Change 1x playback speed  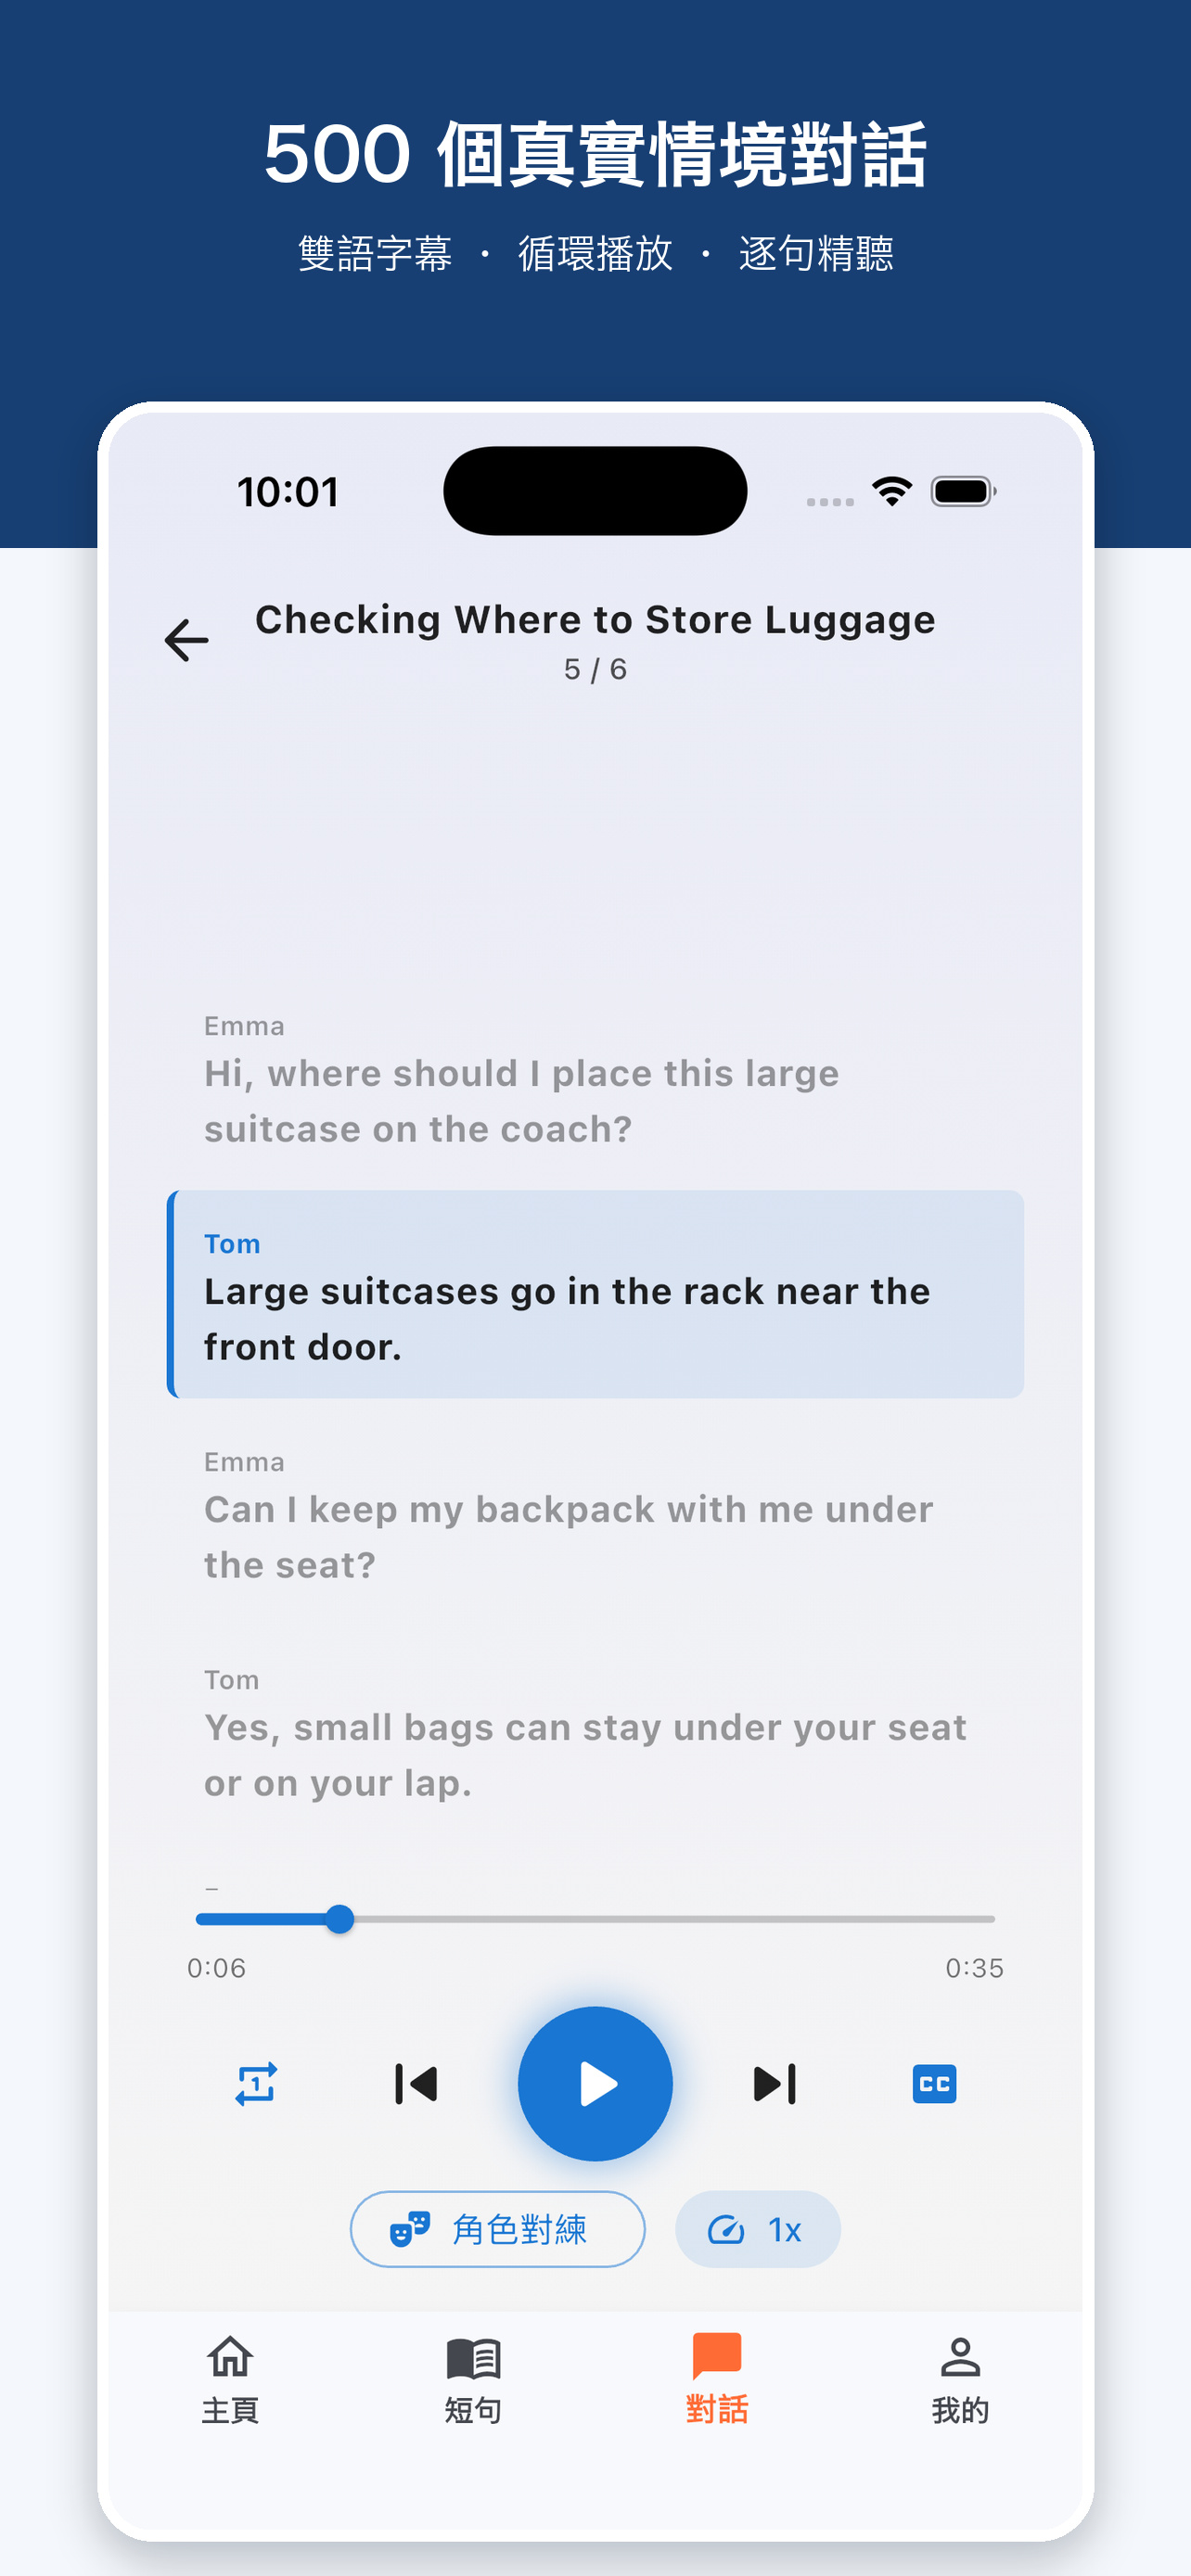757,2229
